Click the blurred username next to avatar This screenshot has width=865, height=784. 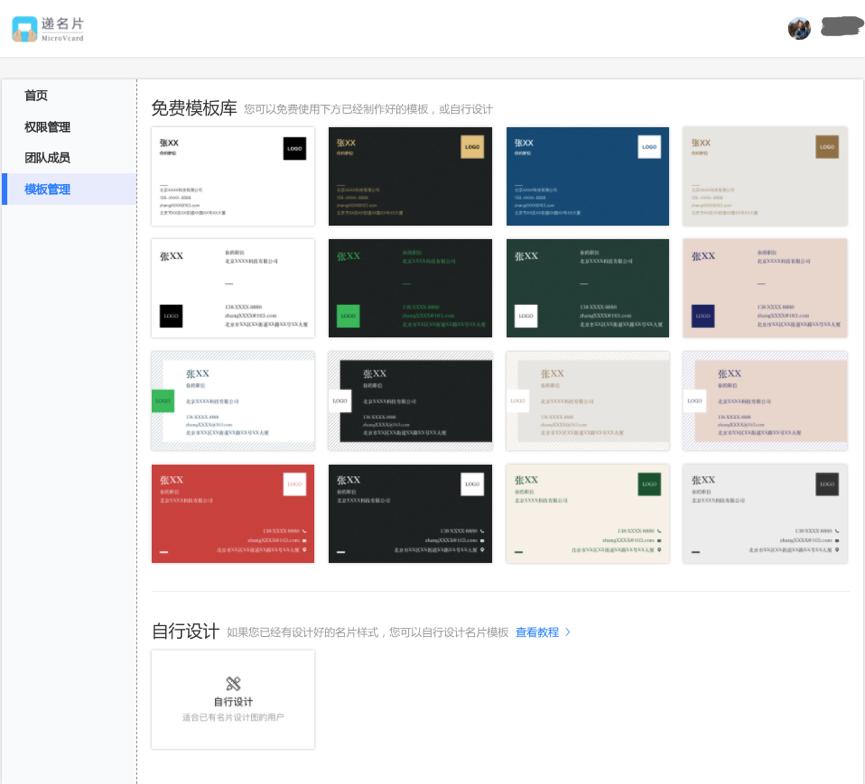pyautogui.click(x=842, y=26)
